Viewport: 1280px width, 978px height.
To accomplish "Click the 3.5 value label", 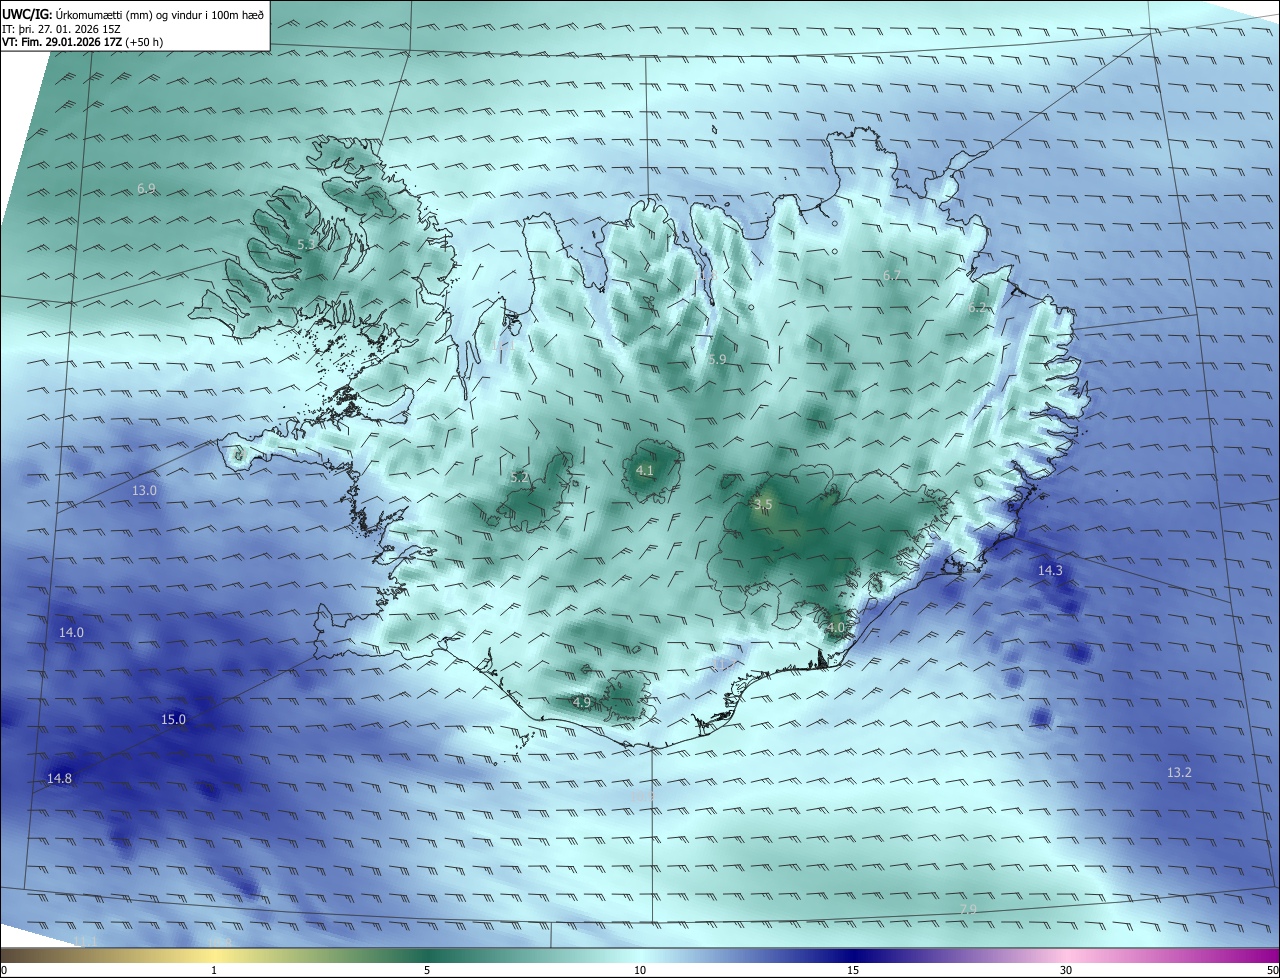I will tap(763, 505).
